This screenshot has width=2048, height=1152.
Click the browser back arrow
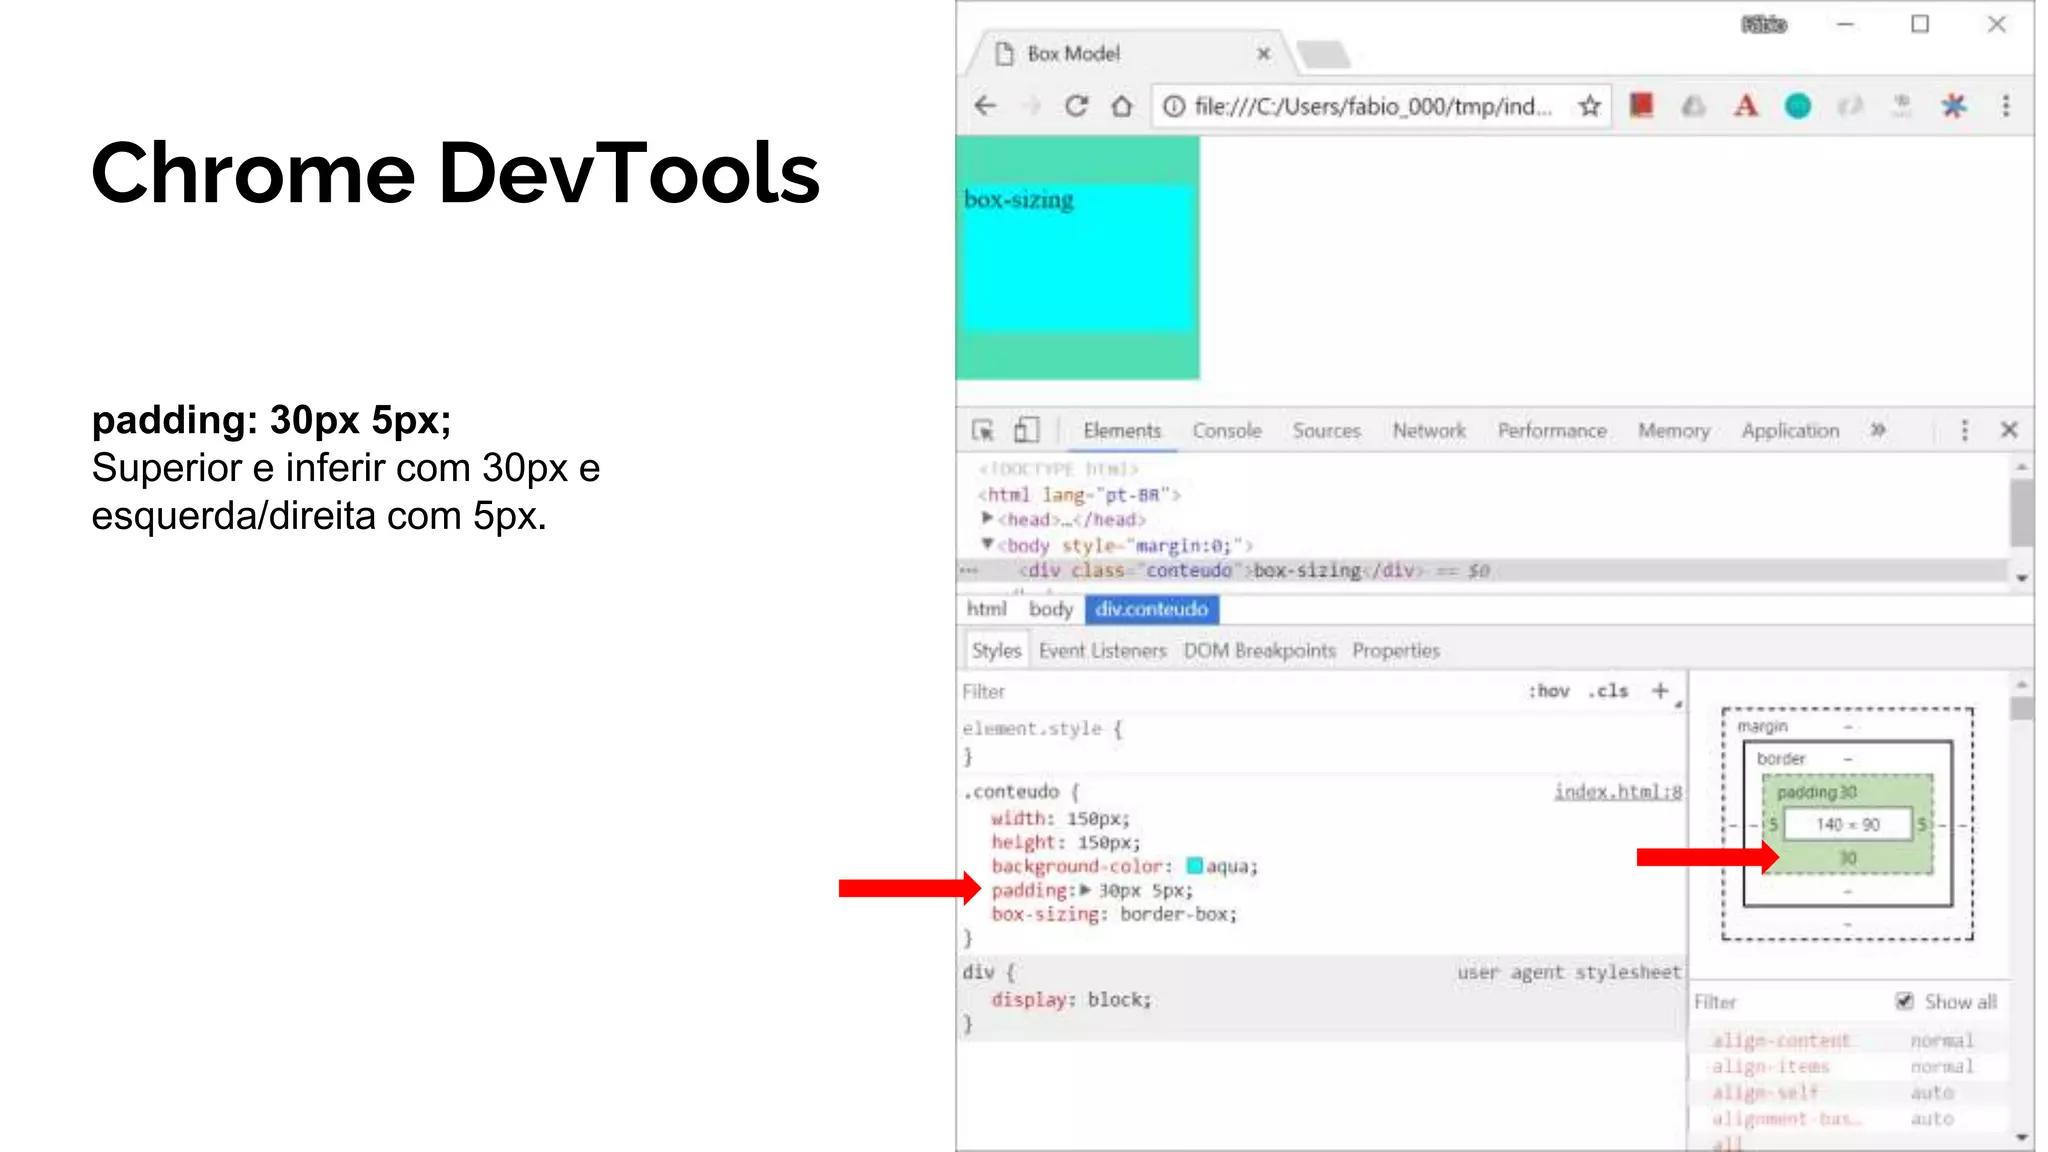click(x=986, y=106)
